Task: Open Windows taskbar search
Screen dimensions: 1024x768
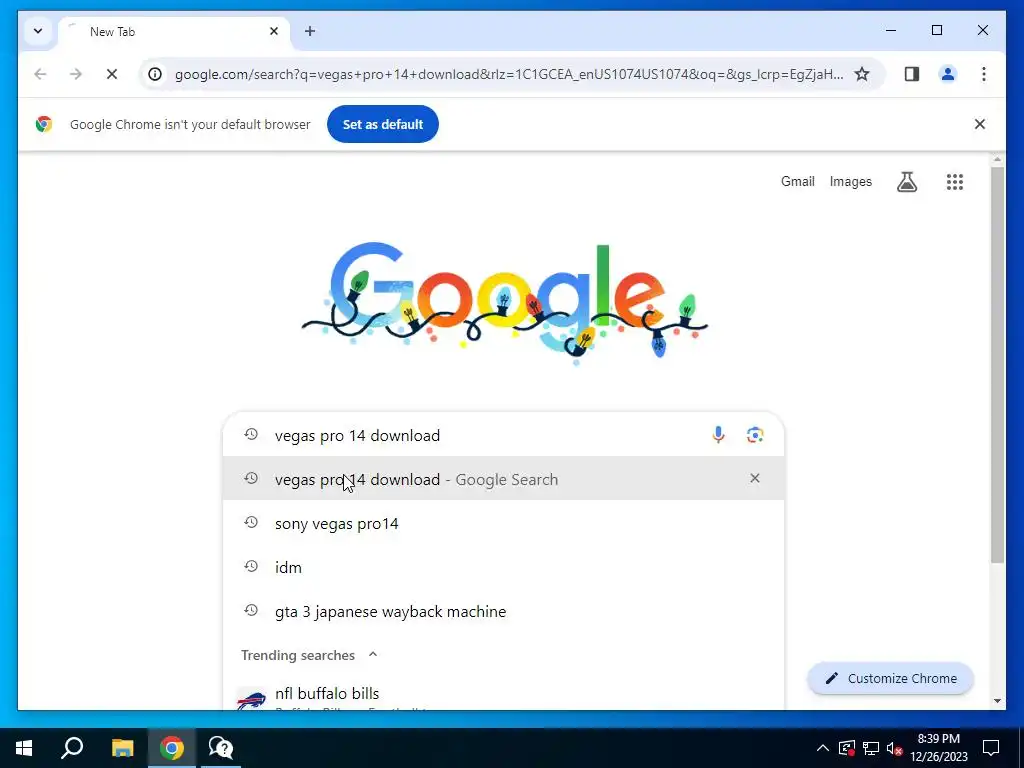Action: [x=72, y=748]
